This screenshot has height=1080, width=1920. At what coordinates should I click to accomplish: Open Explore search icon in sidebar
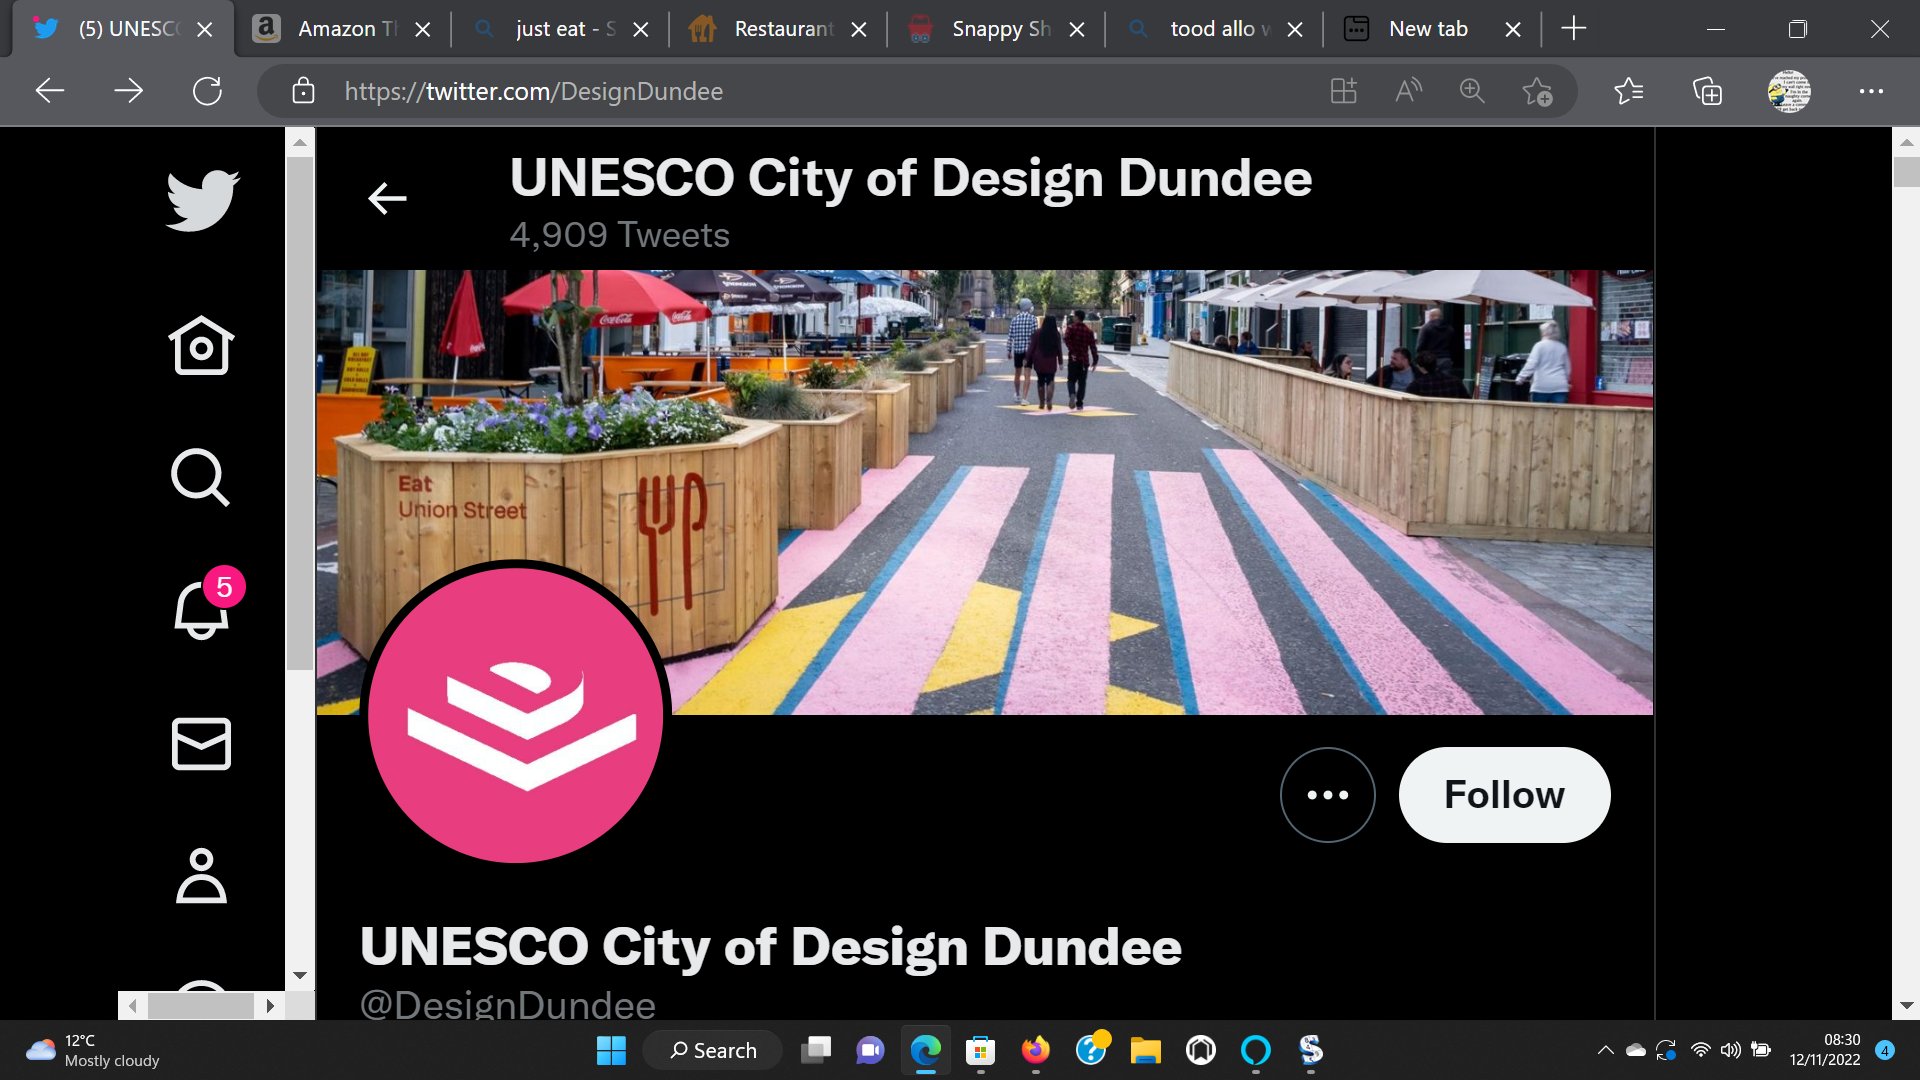point(200,477)
